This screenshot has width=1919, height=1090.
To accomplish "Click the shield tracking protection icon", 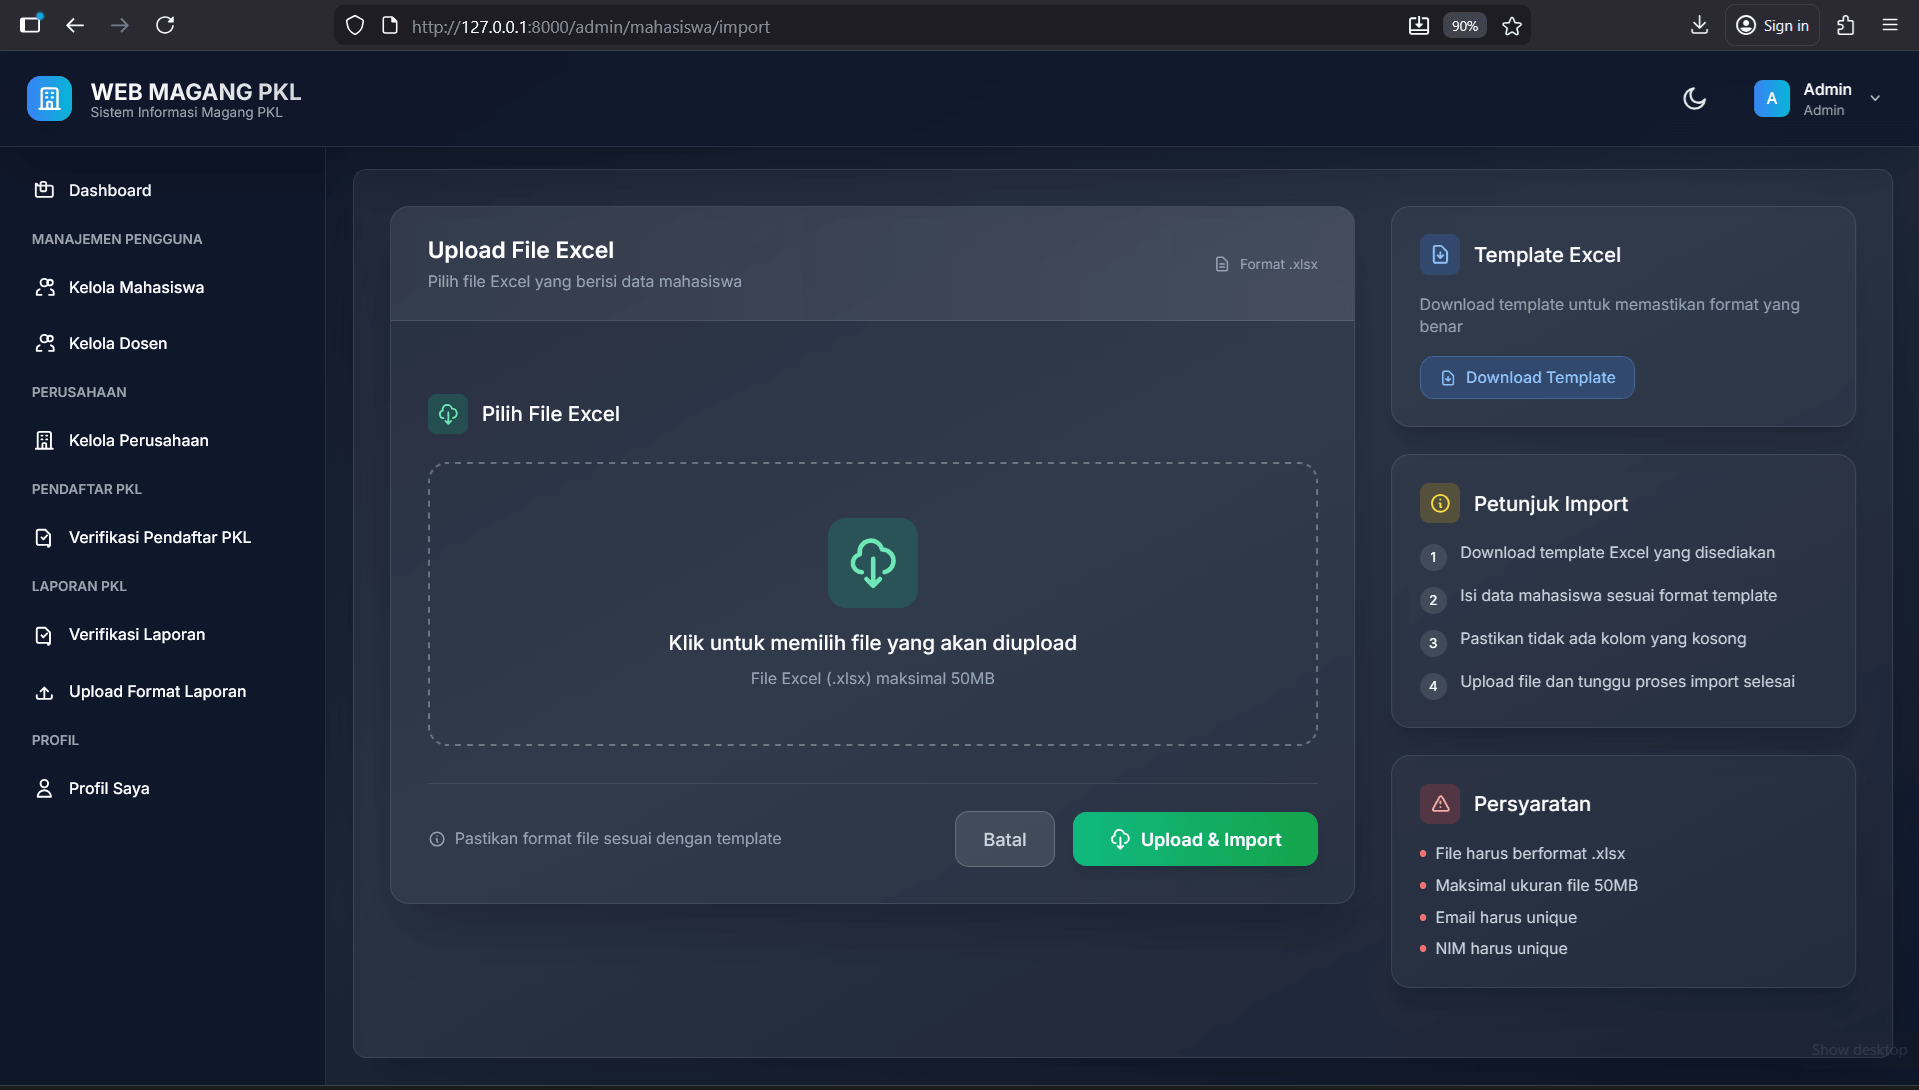I will click(x=355, y=26).
